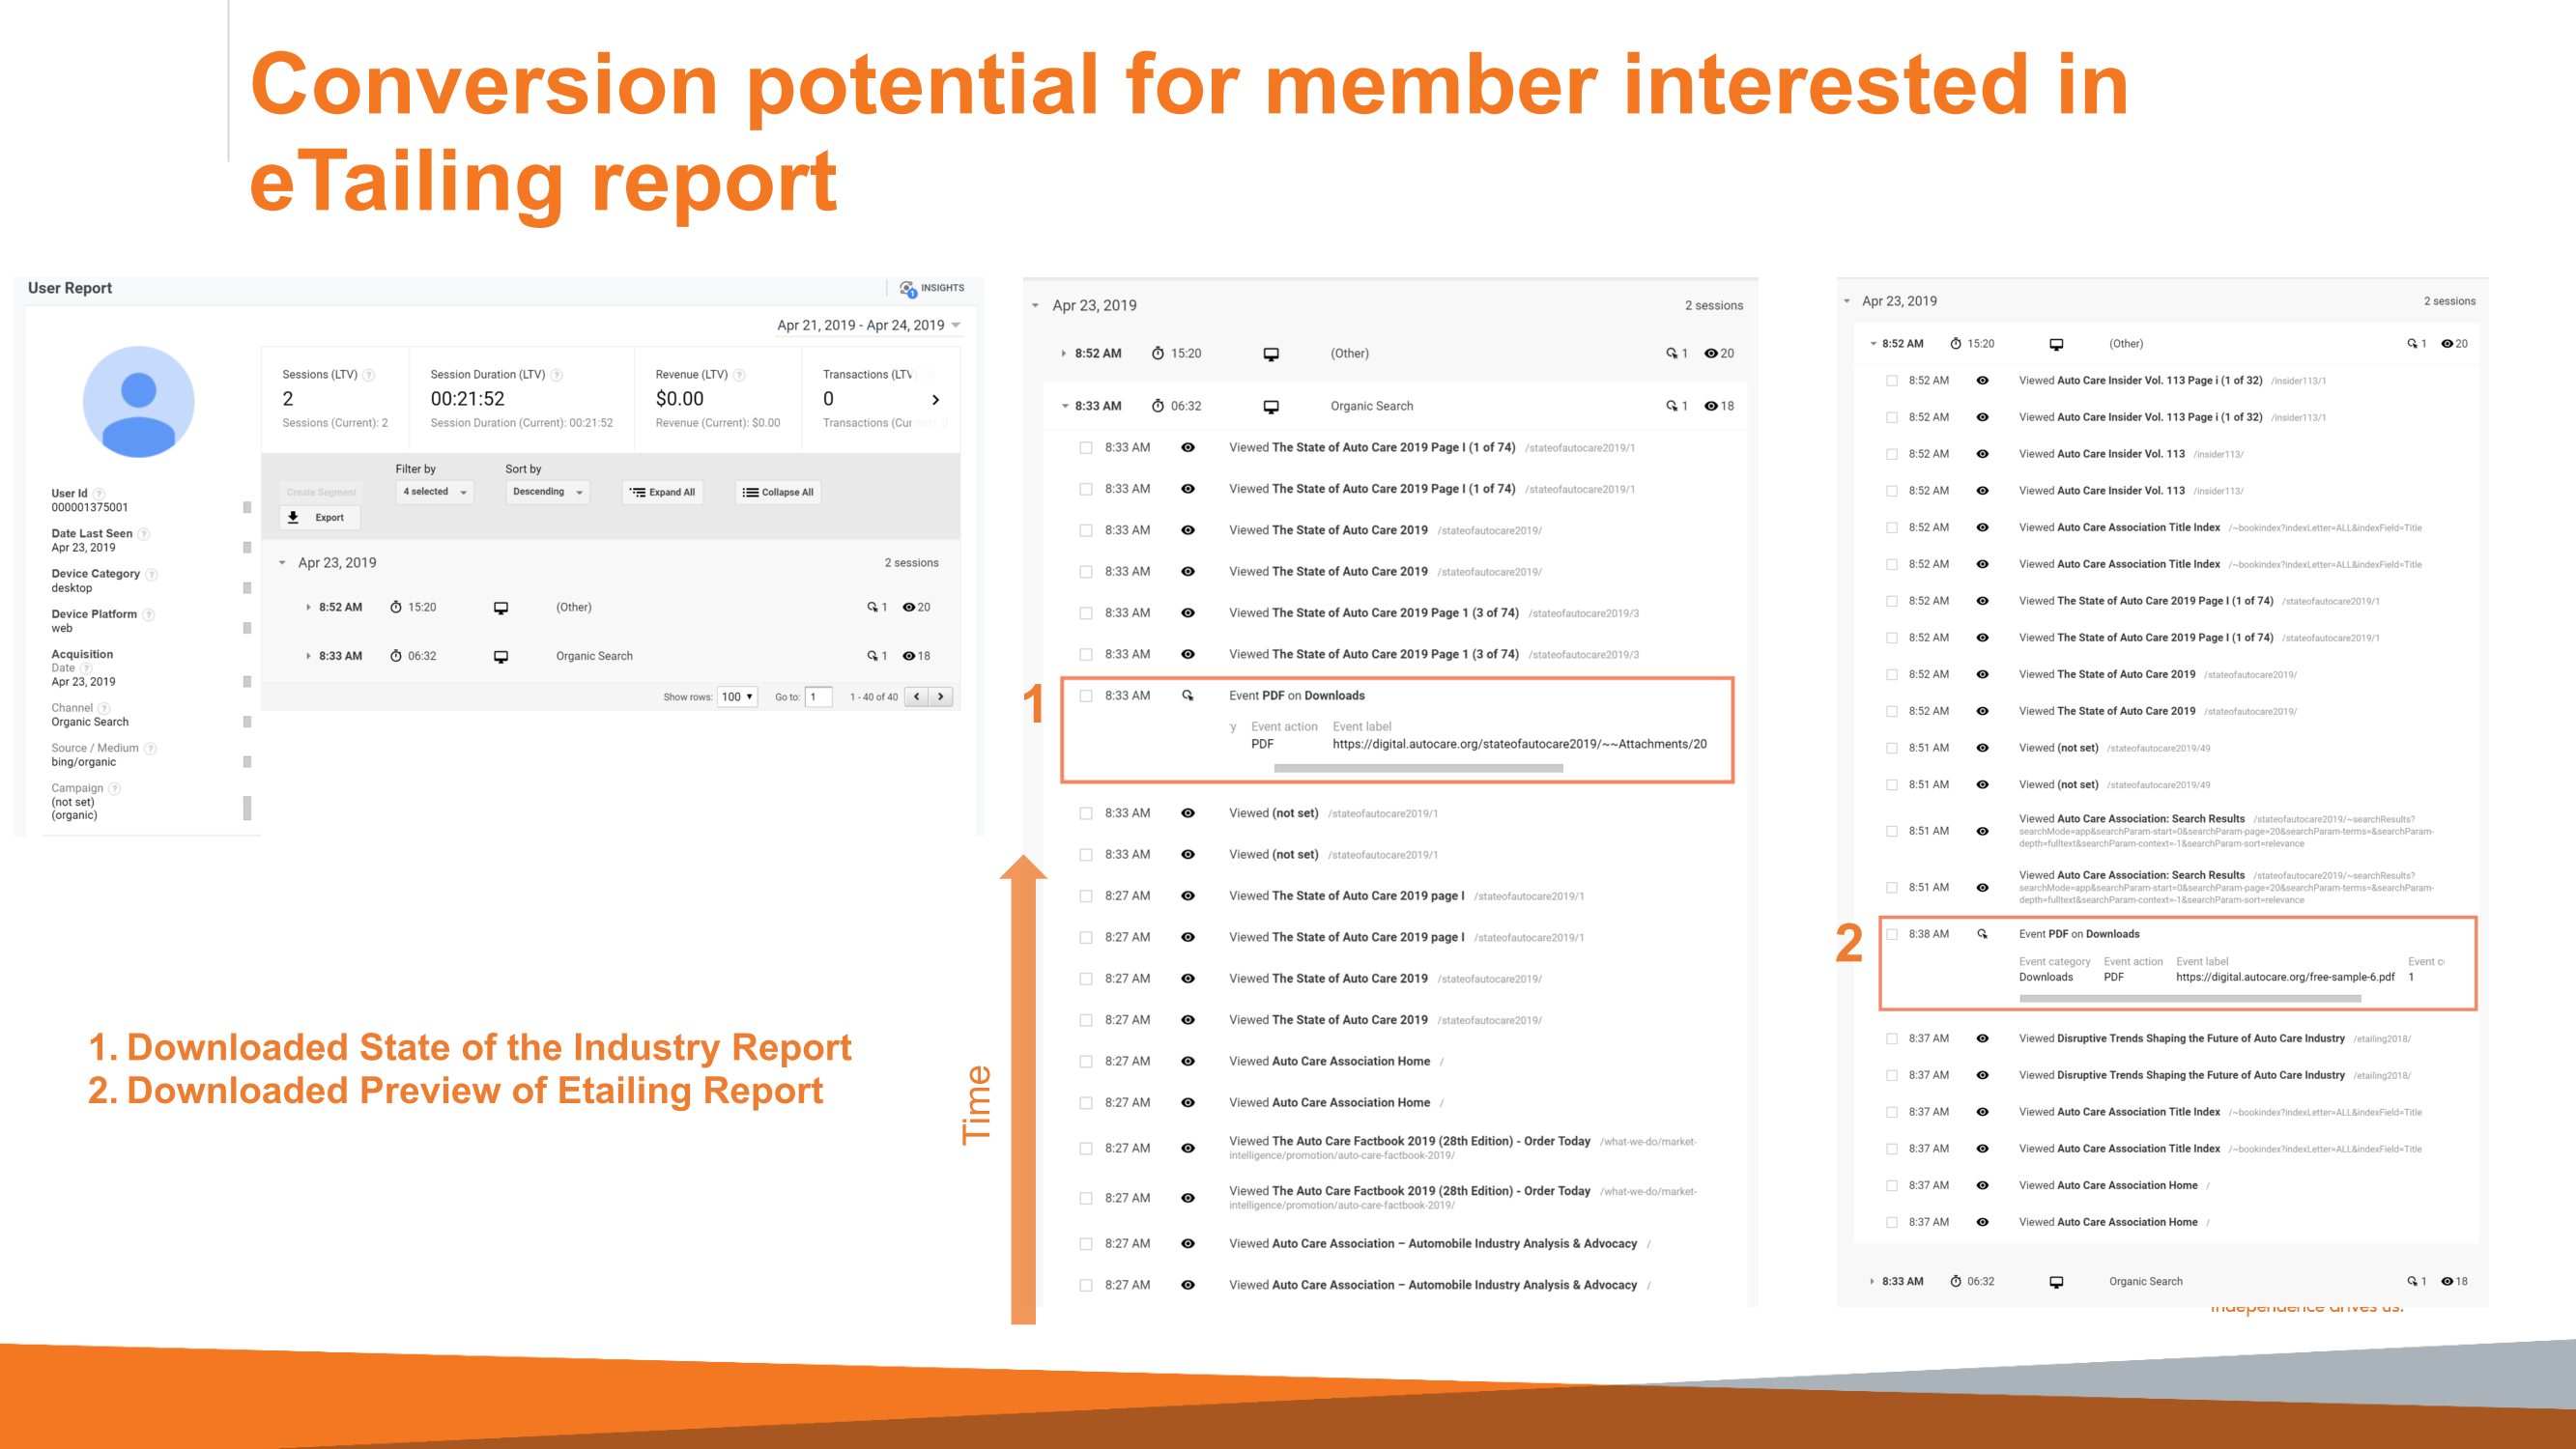The width and height of the screenshot is (2576, 1449).
Task: Expand the 8:52 AM session in User Report
Action: (308, 607)
